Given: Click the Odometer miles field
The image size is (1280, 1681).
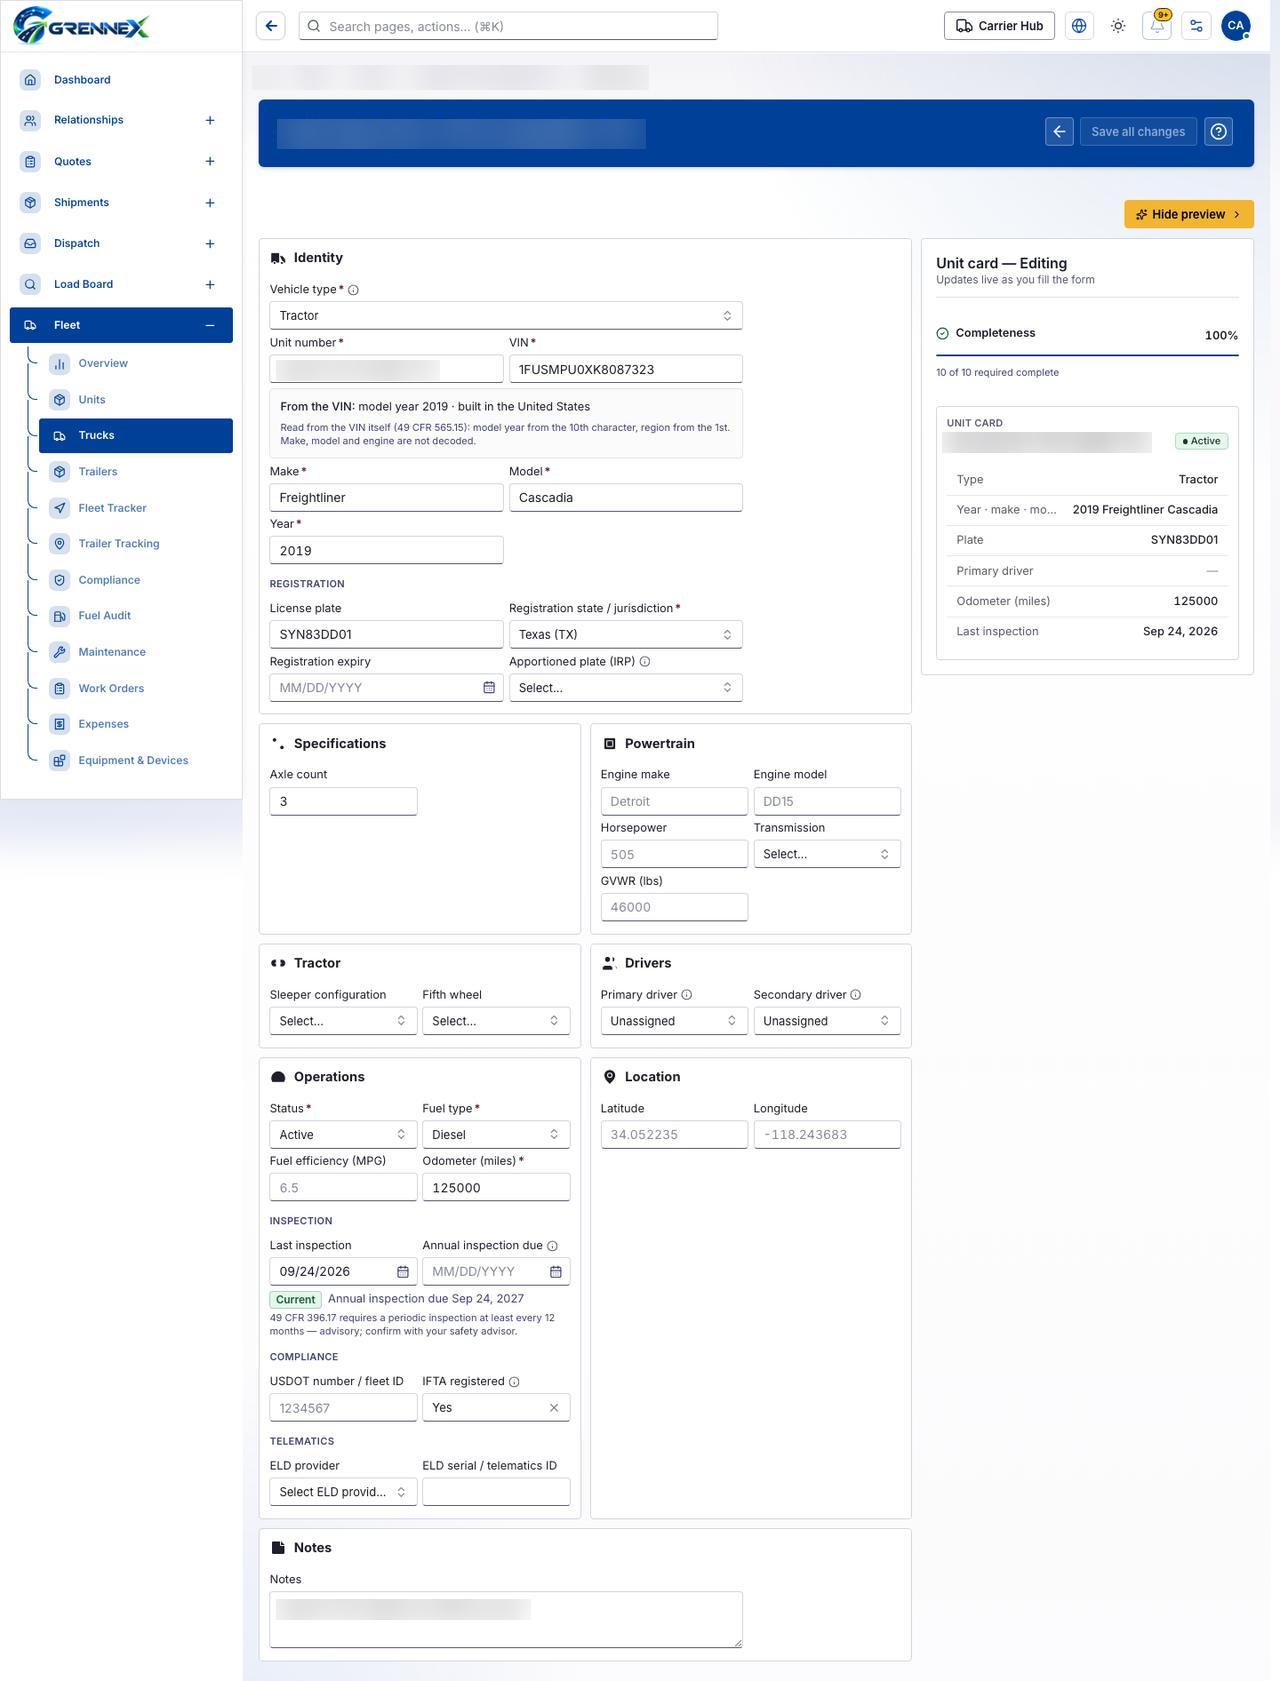Looking at the screenshot, I should (x=496, y=1188).
